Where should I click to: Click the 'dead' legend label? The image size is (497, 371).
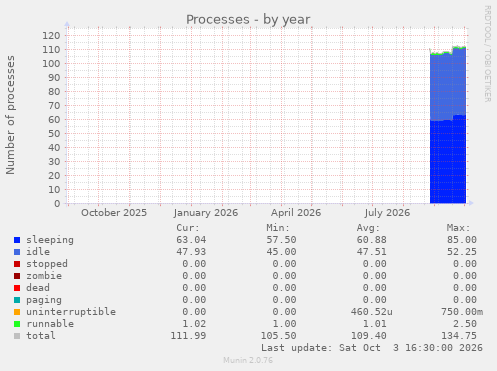click(x=38, y=288)
